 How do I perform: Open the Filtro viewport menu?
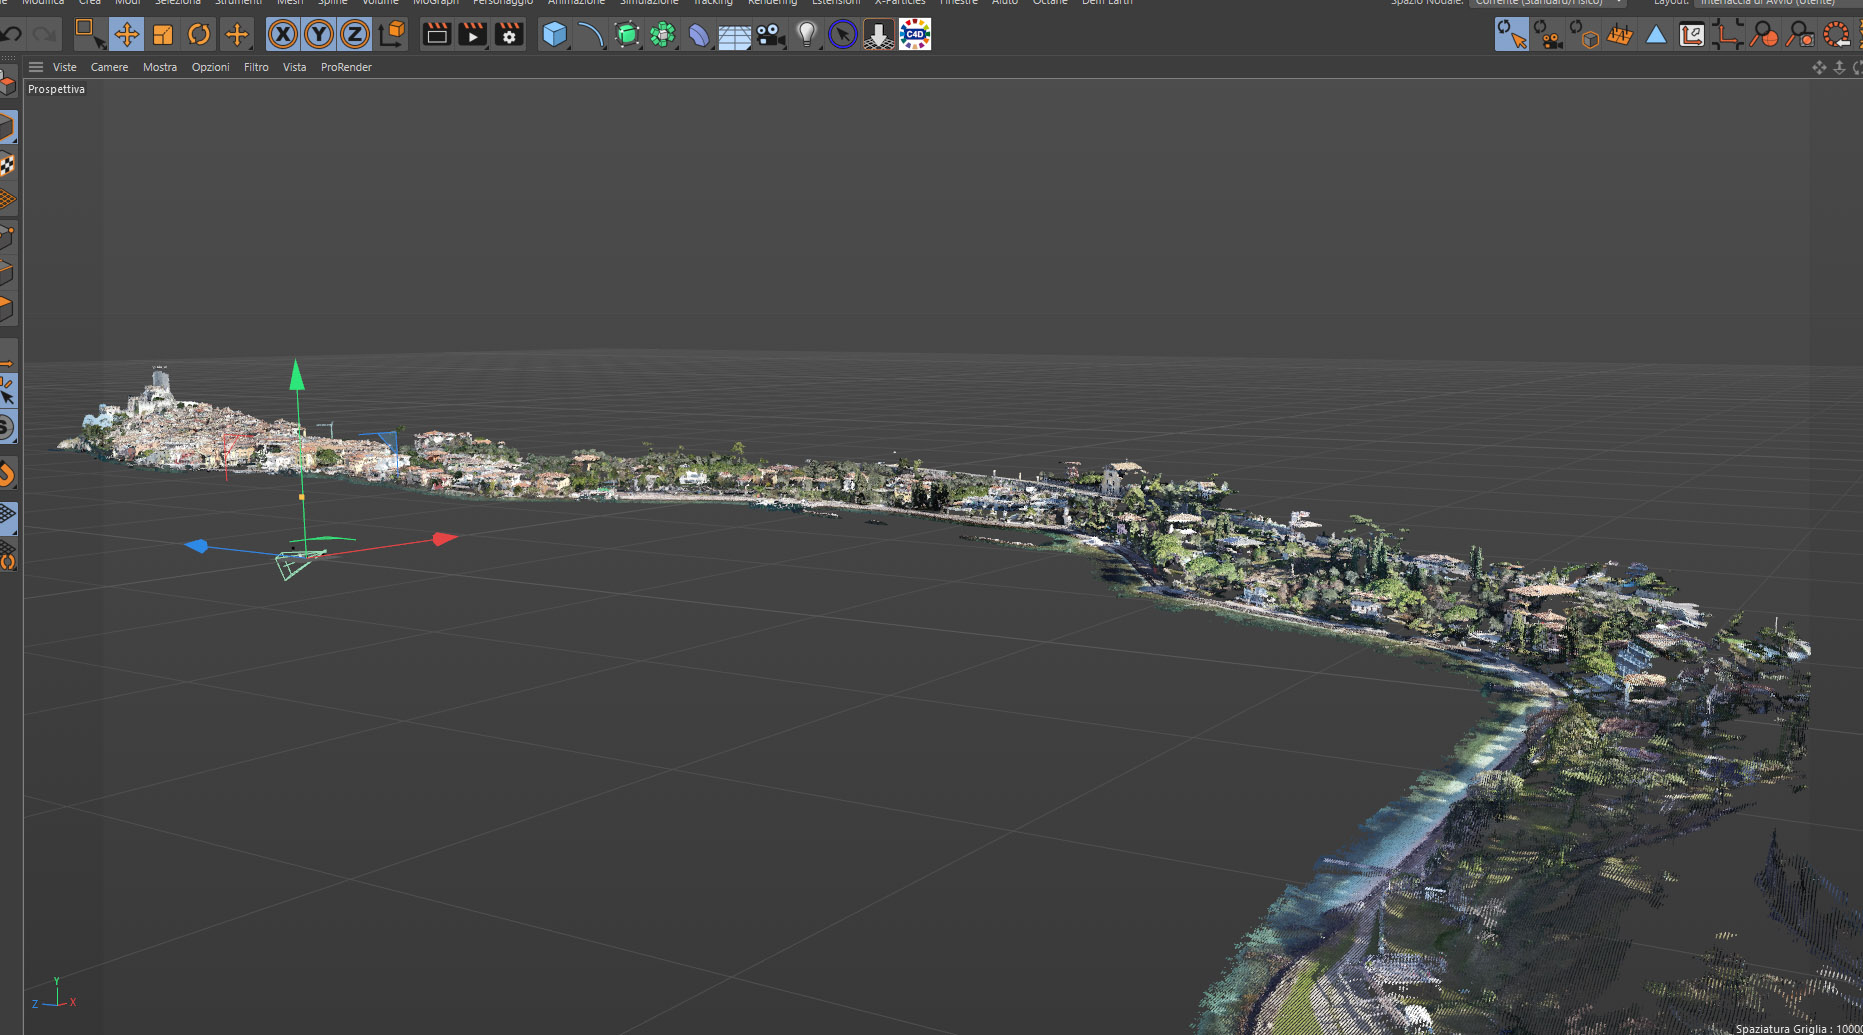pyautogui.click(x=256, y=67)
